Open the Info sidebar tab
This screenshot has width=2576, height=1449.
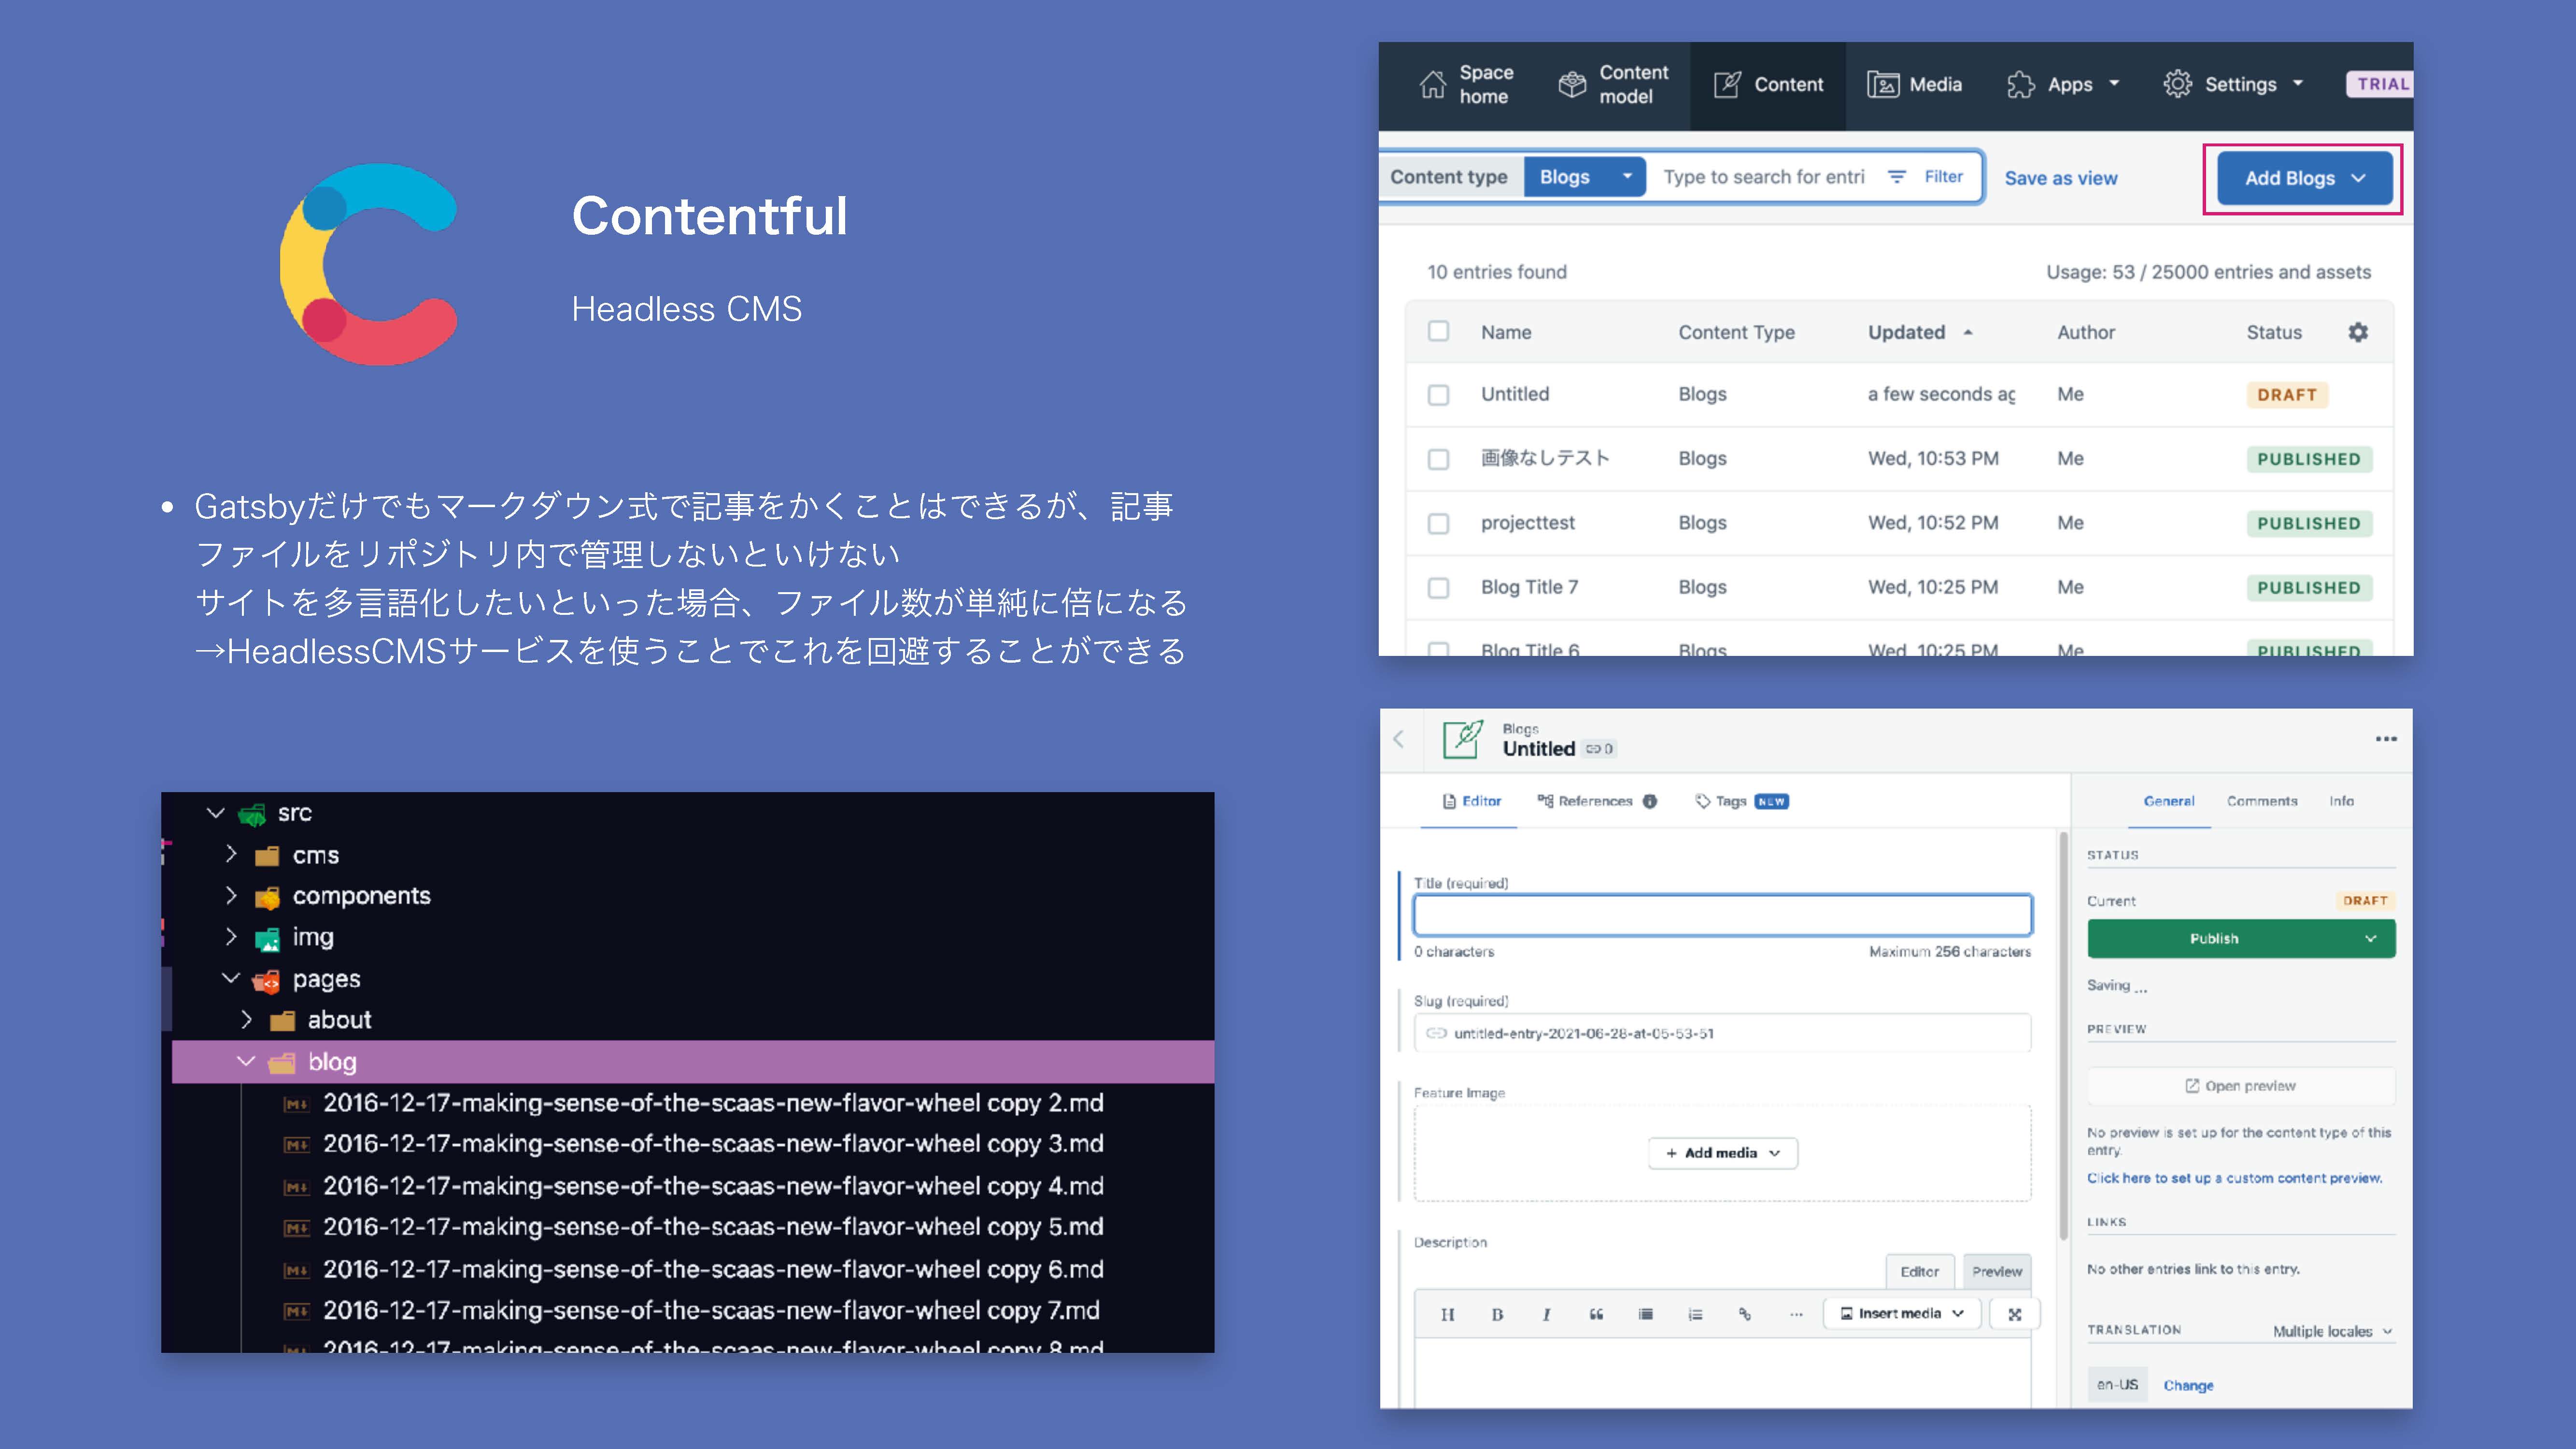2341,801
